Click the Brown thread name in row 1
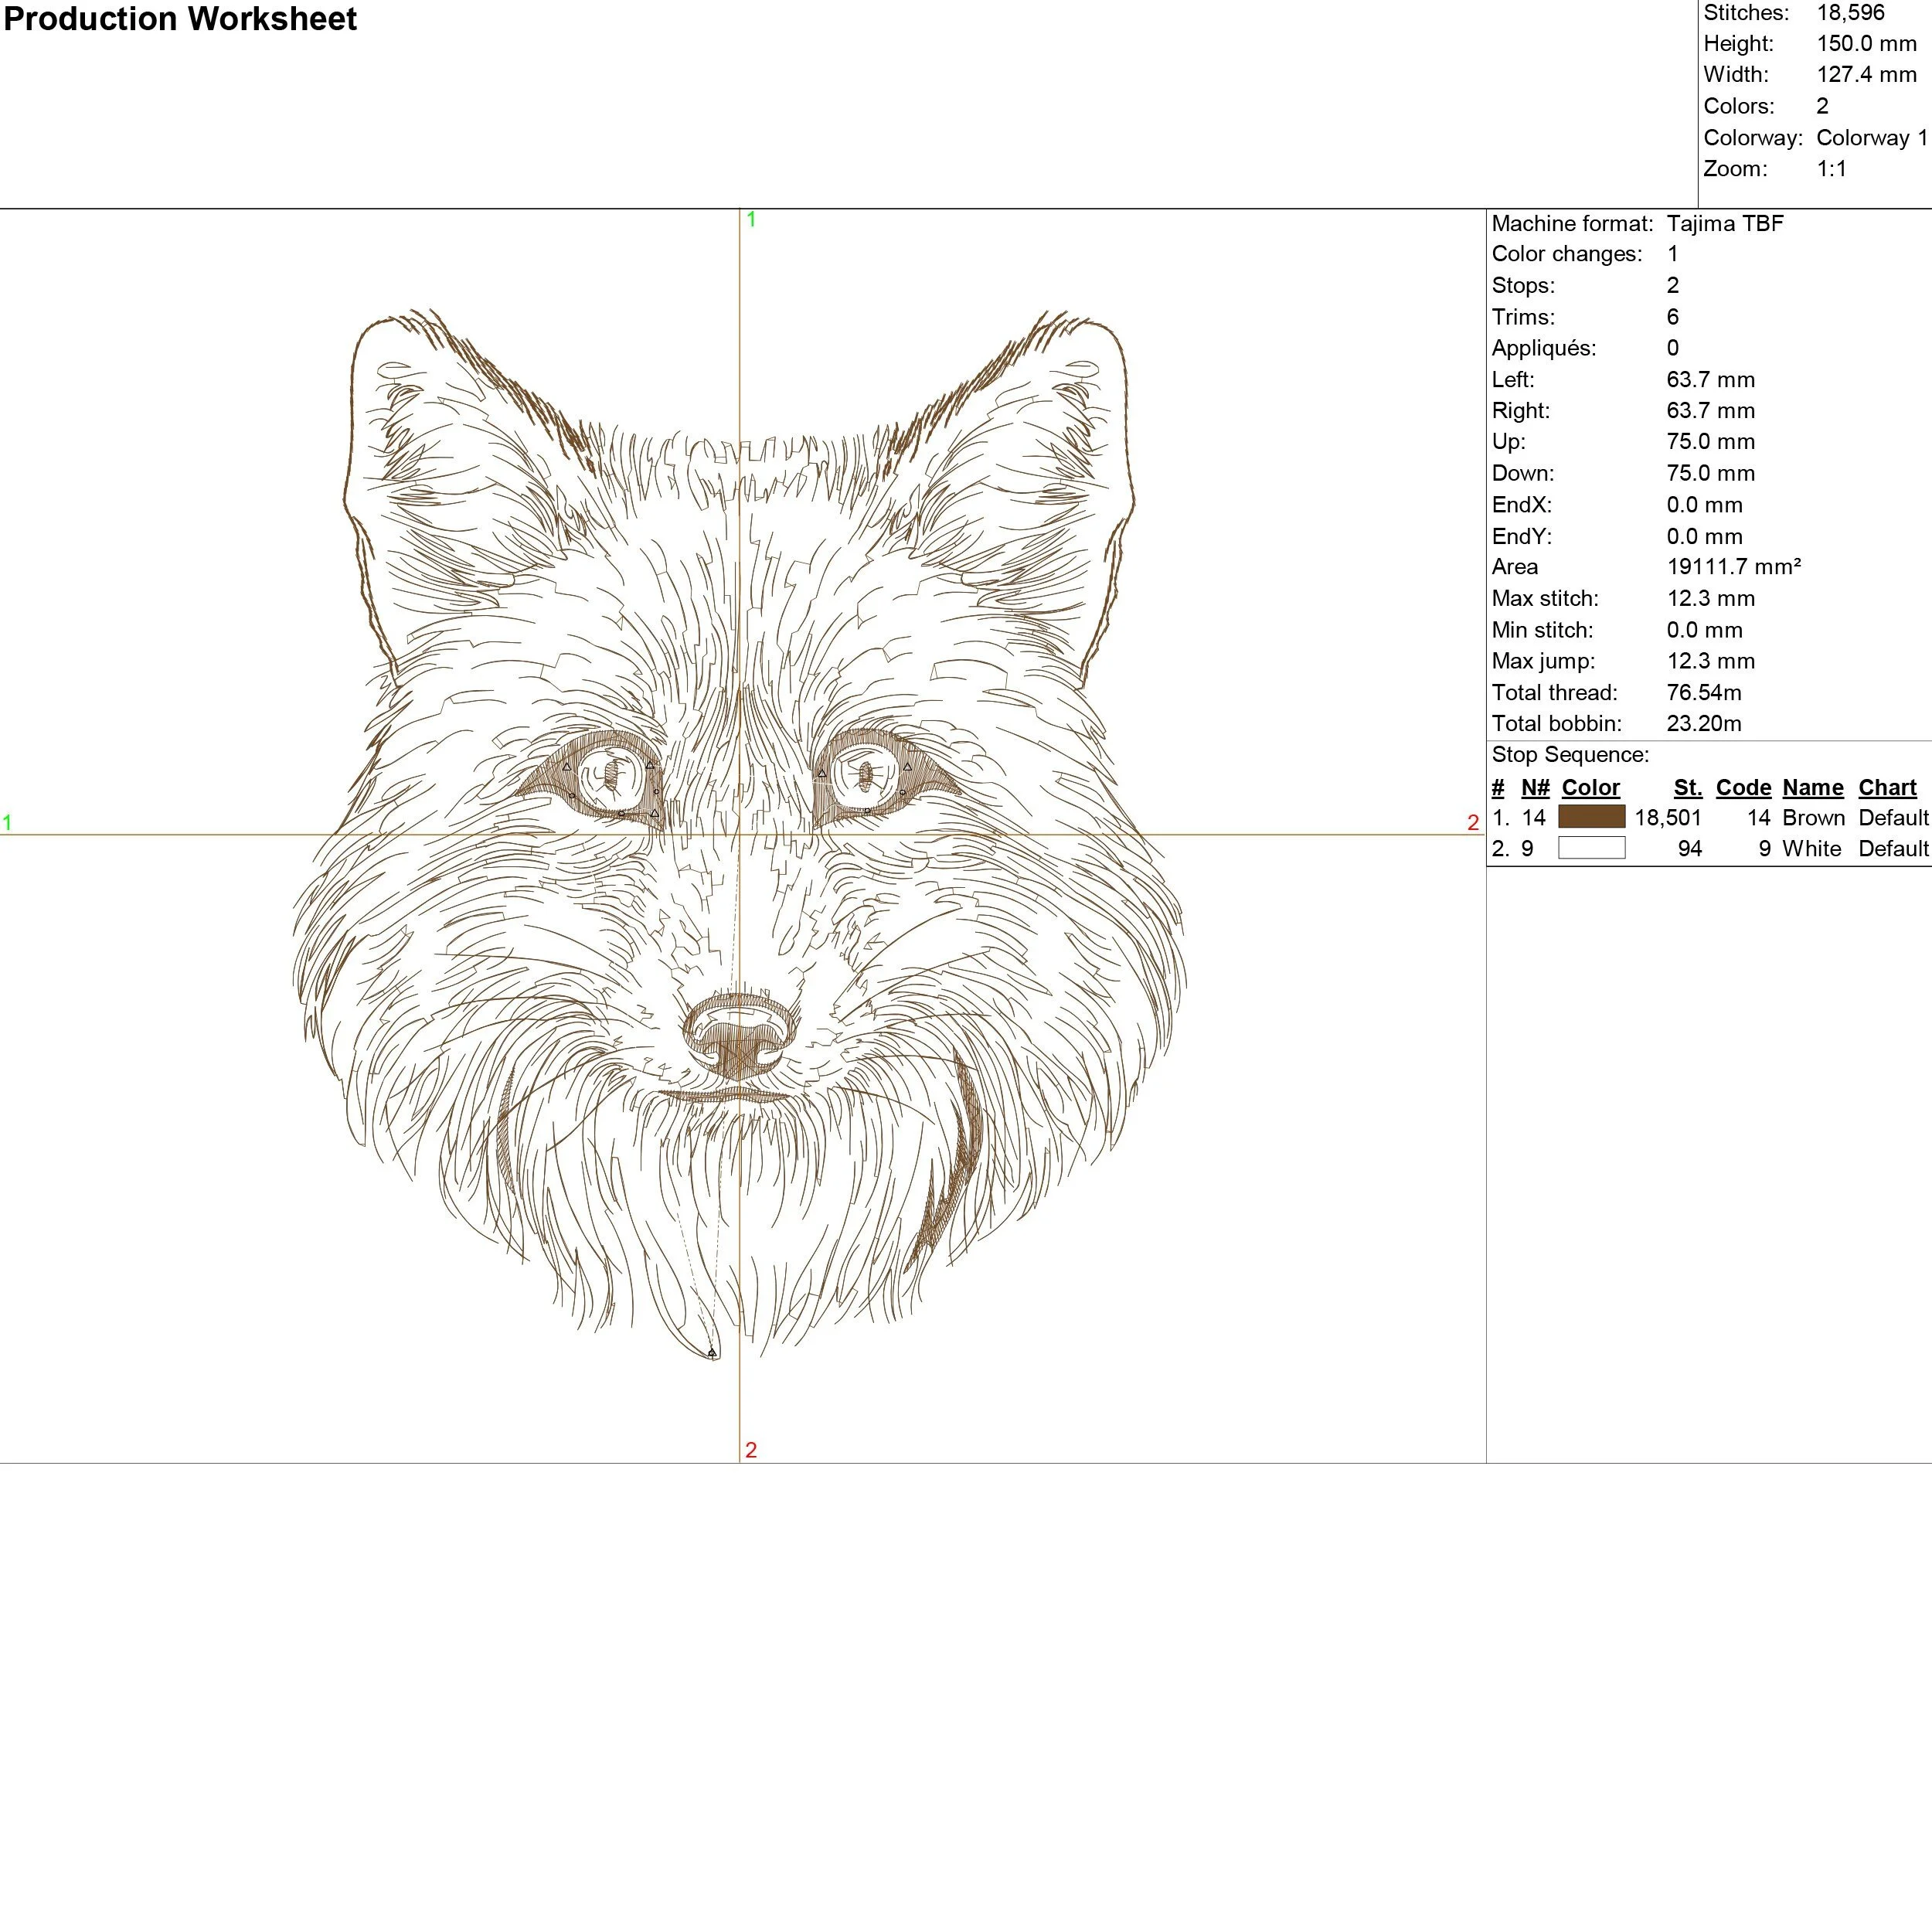Screen dimensions: 1932x1932 tap(1813, 817)
